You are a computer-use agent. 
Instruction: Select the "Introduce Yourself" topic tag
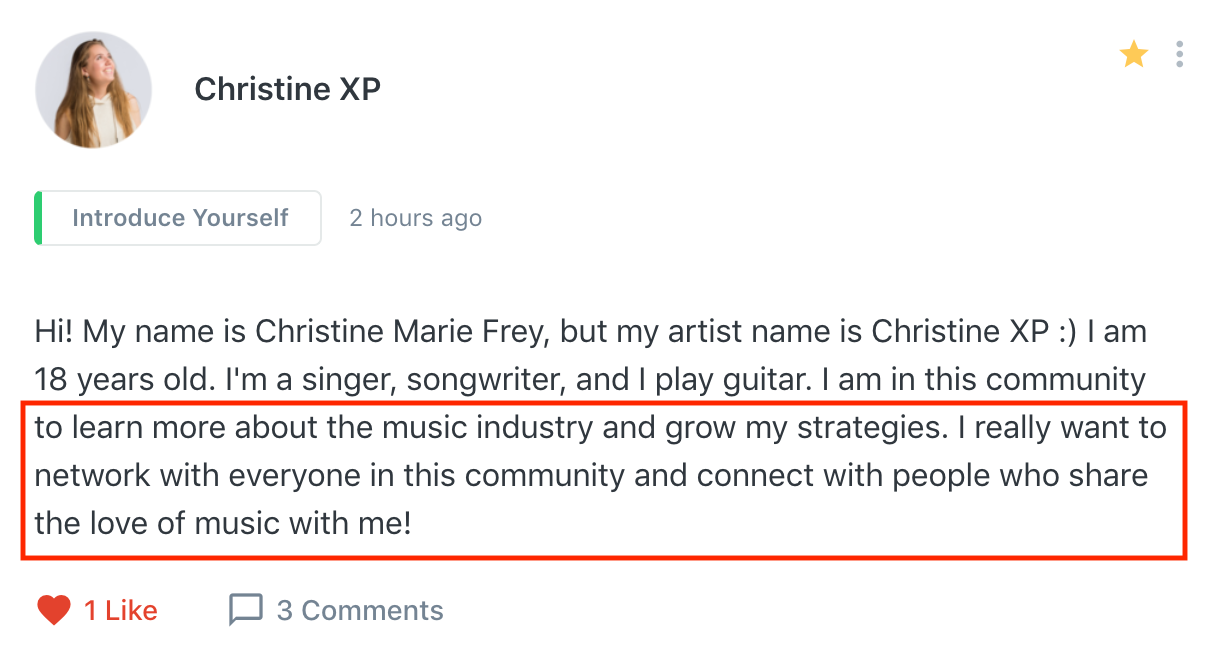click(x=180, y=218)
